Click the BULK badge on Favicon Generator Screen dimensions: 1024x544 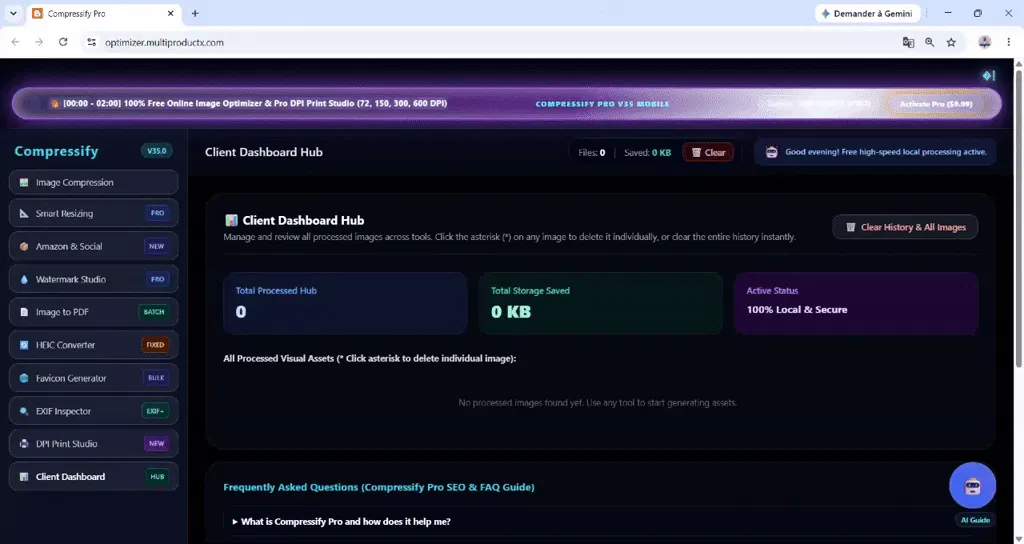click(156, 377)
